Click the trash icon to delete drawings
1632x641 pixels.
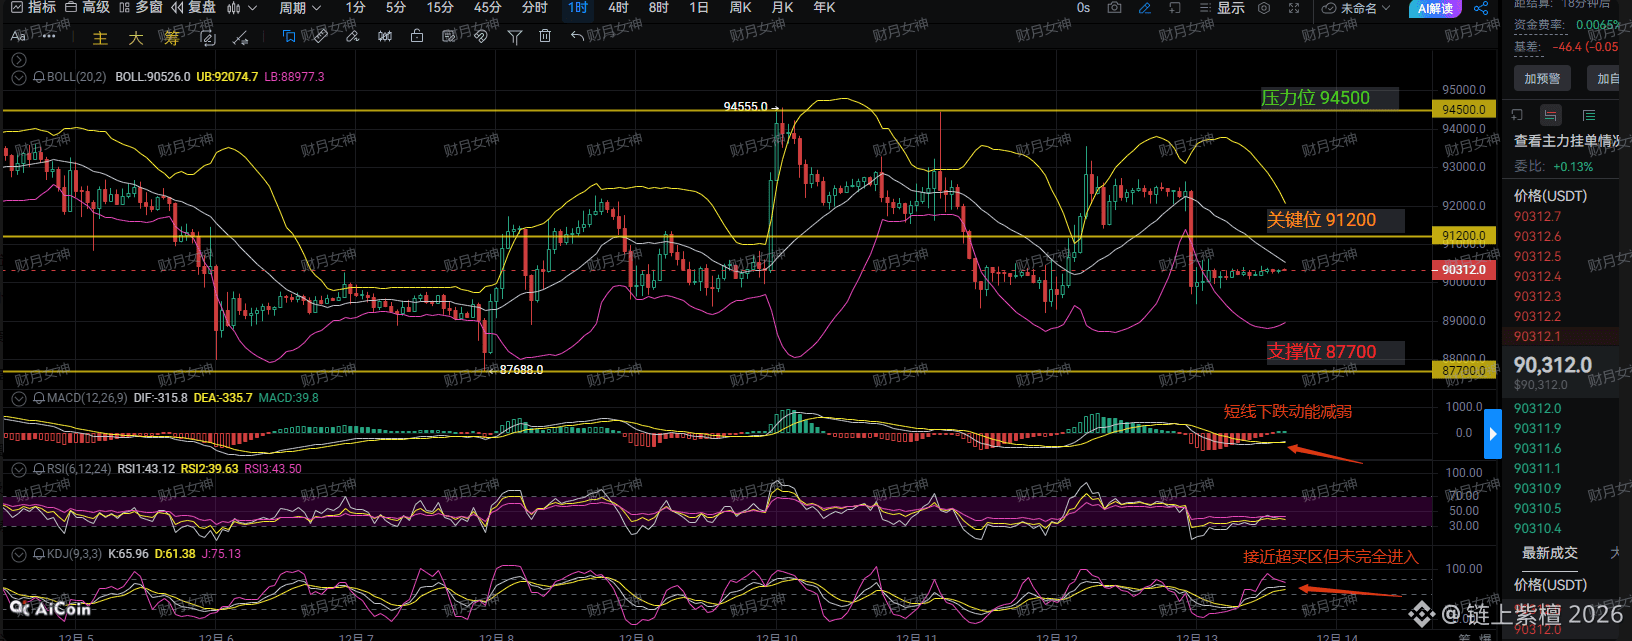tap(545, 37)
